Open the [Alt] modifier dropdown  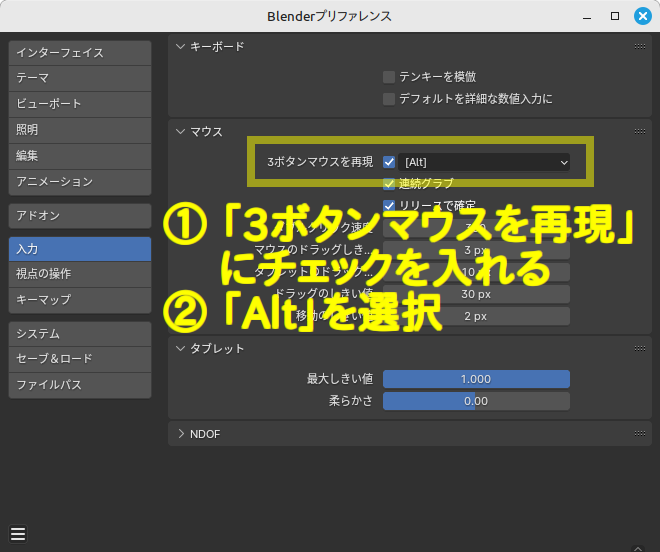(484, 162)
